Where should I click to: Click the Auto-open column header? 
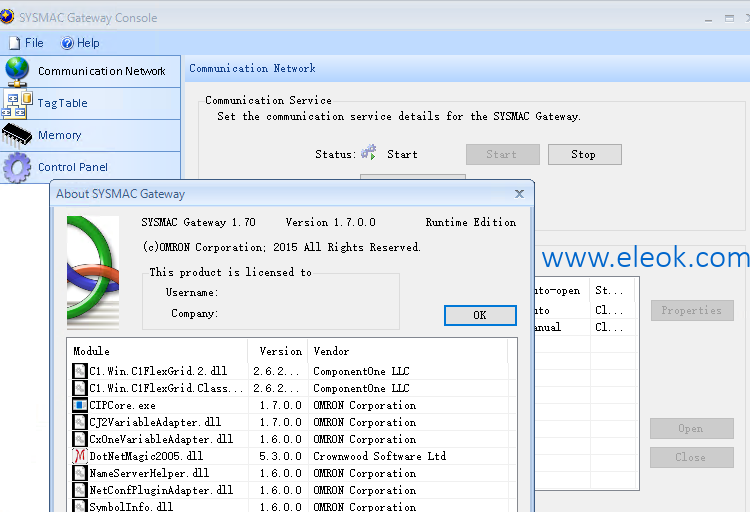click(x=562, y=290)
